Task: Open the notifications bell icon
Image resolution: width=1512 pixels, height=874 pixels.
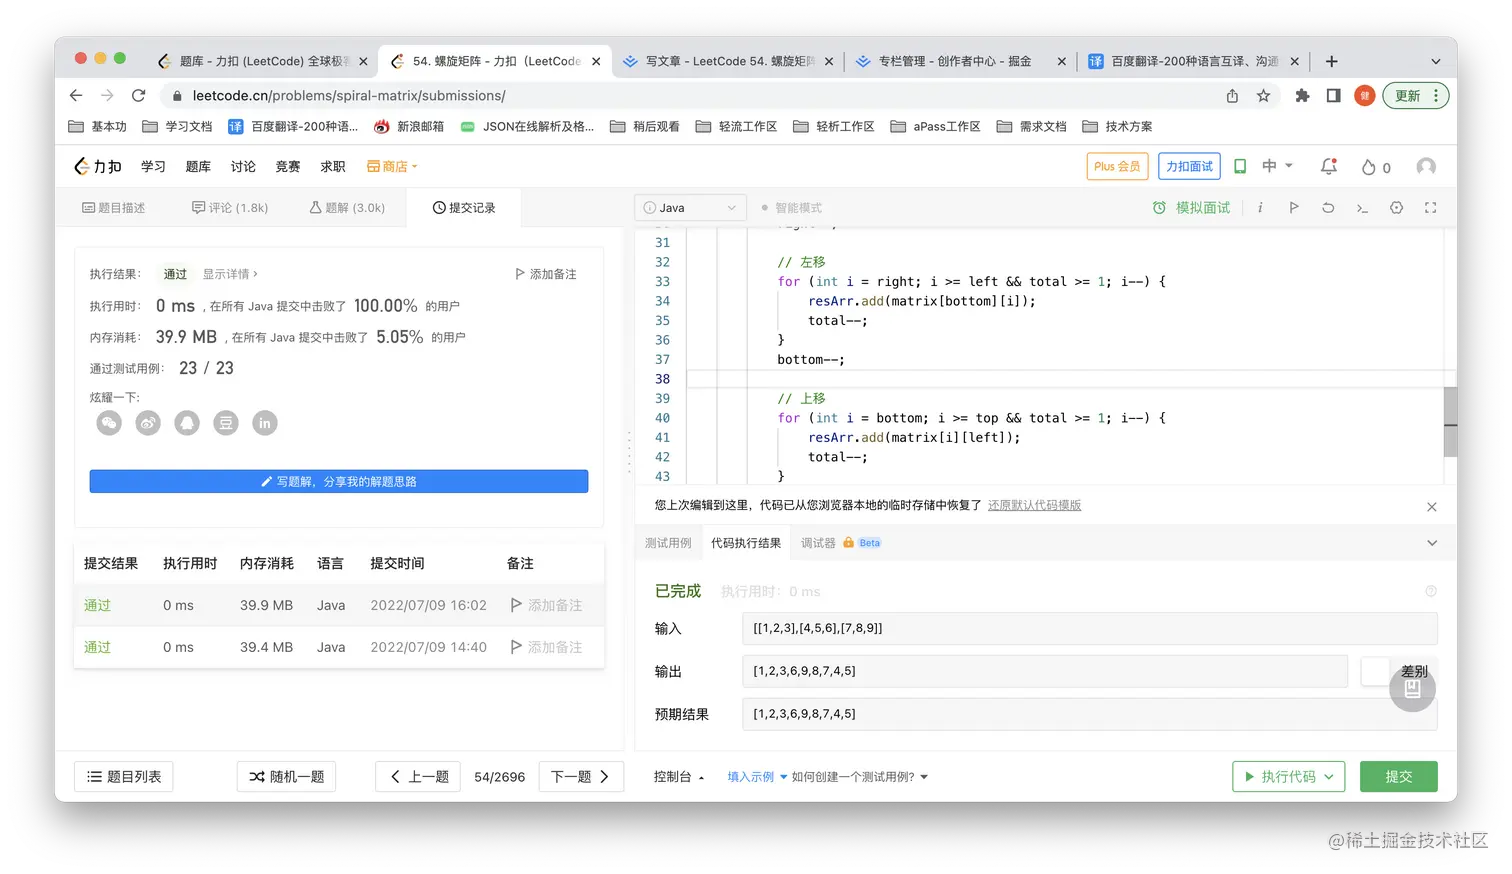Action: (x=1328, y=167)
